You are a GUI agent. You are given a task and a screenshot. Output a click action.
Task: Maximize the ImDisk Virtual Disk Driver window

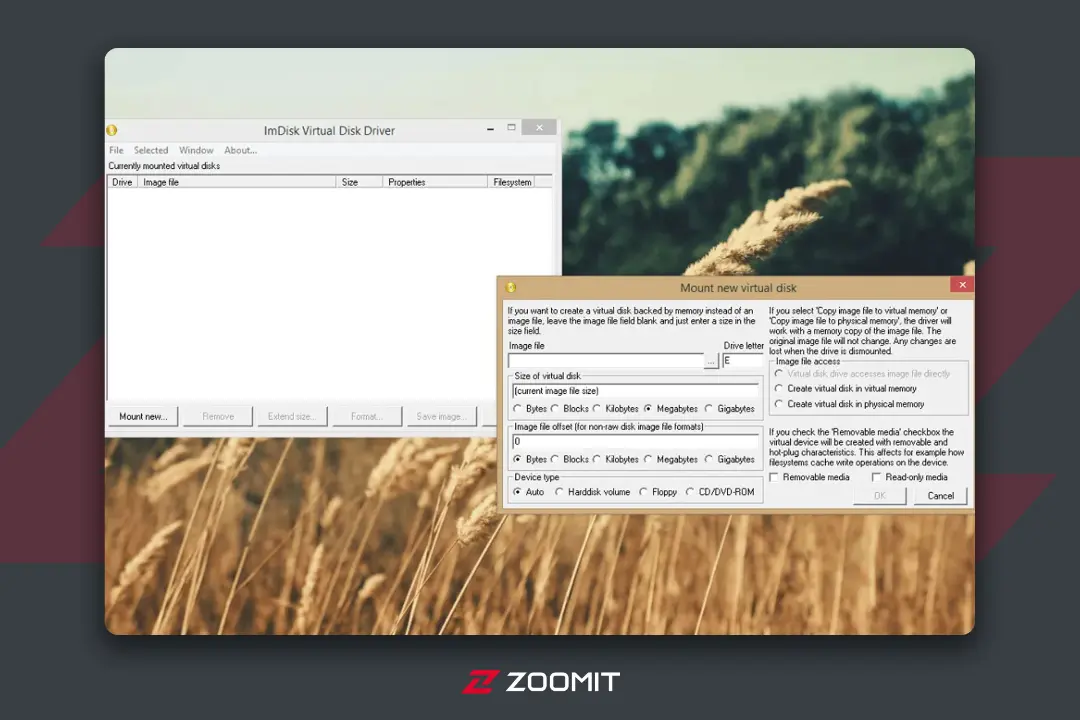(511, 127)
